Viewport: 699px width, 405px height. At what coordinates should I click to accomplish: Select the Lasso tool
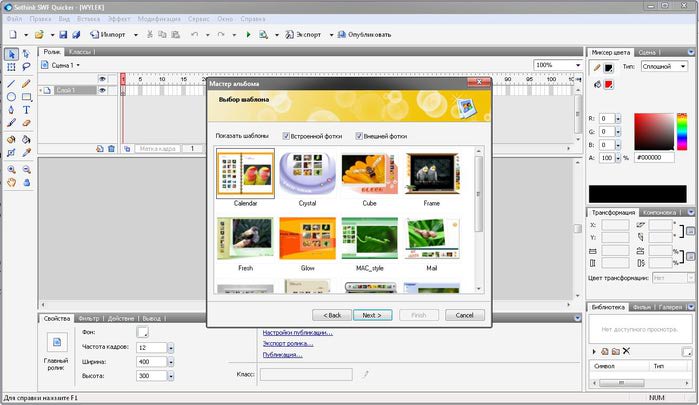click(26, 67)
